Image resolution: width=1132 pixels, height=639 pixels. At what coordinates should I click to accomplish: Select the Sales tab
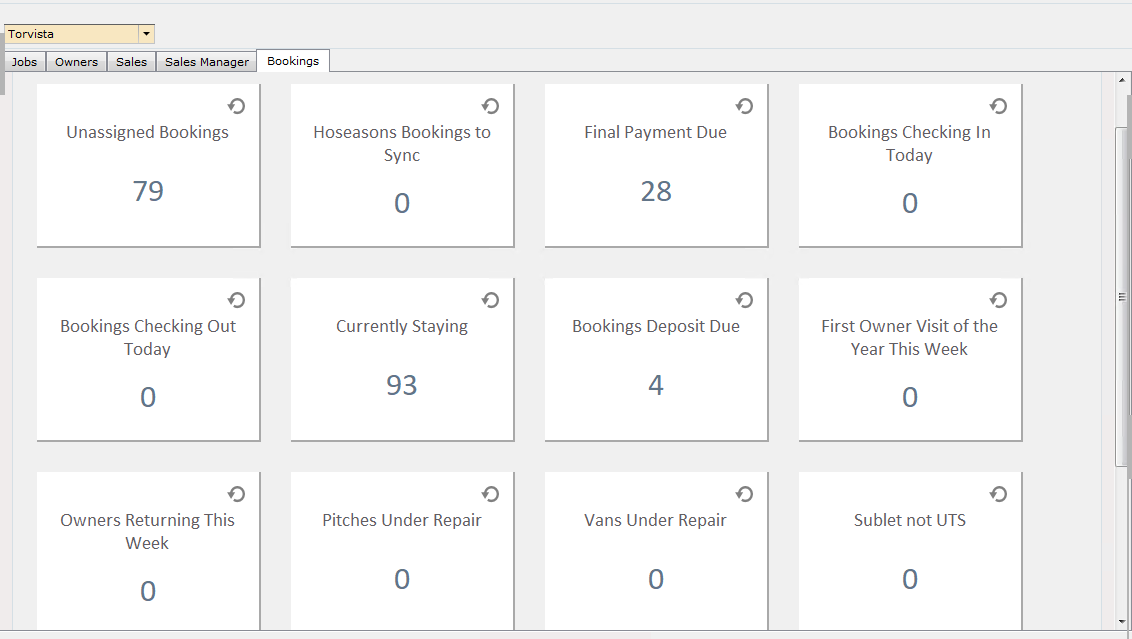(x=131, y=62)
